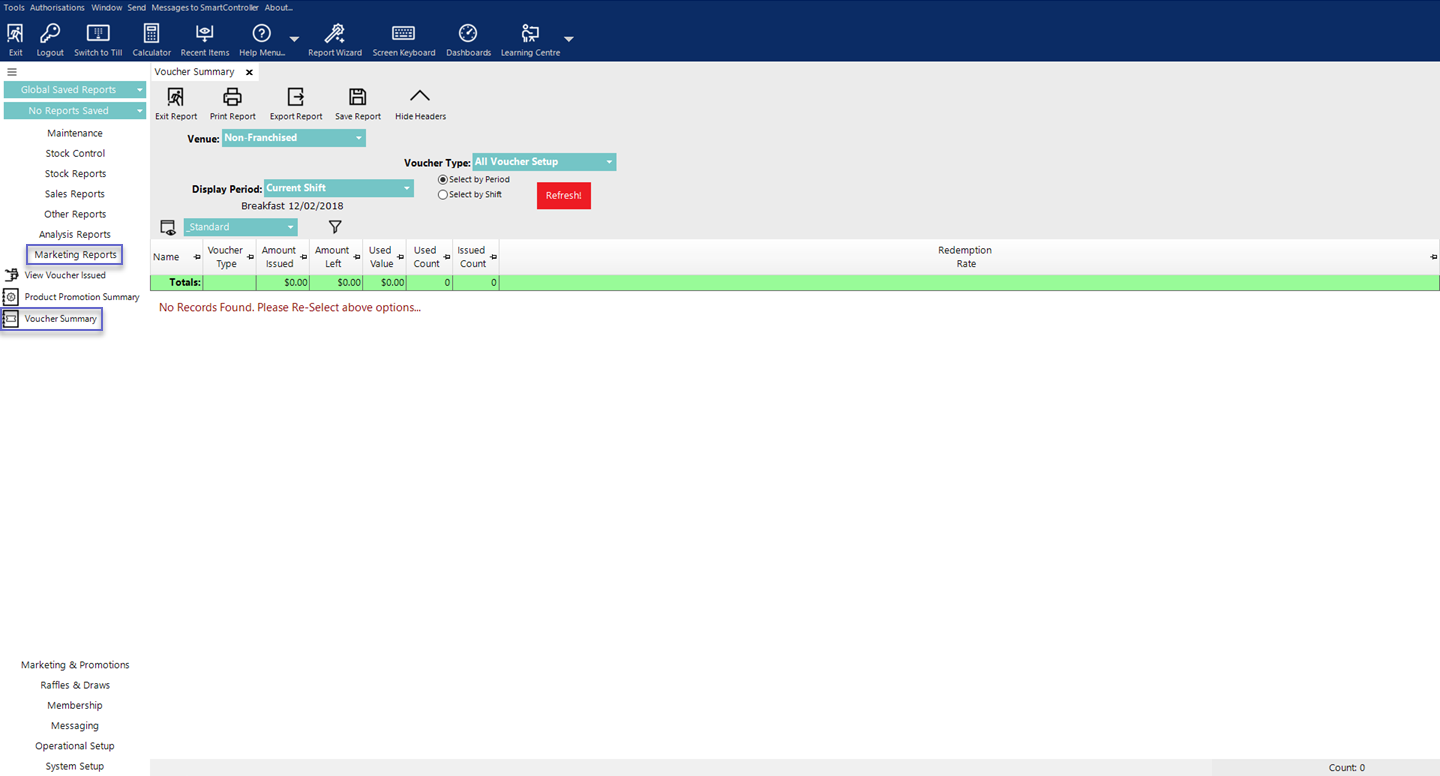Open the Calculator tool

click(151, 35)
